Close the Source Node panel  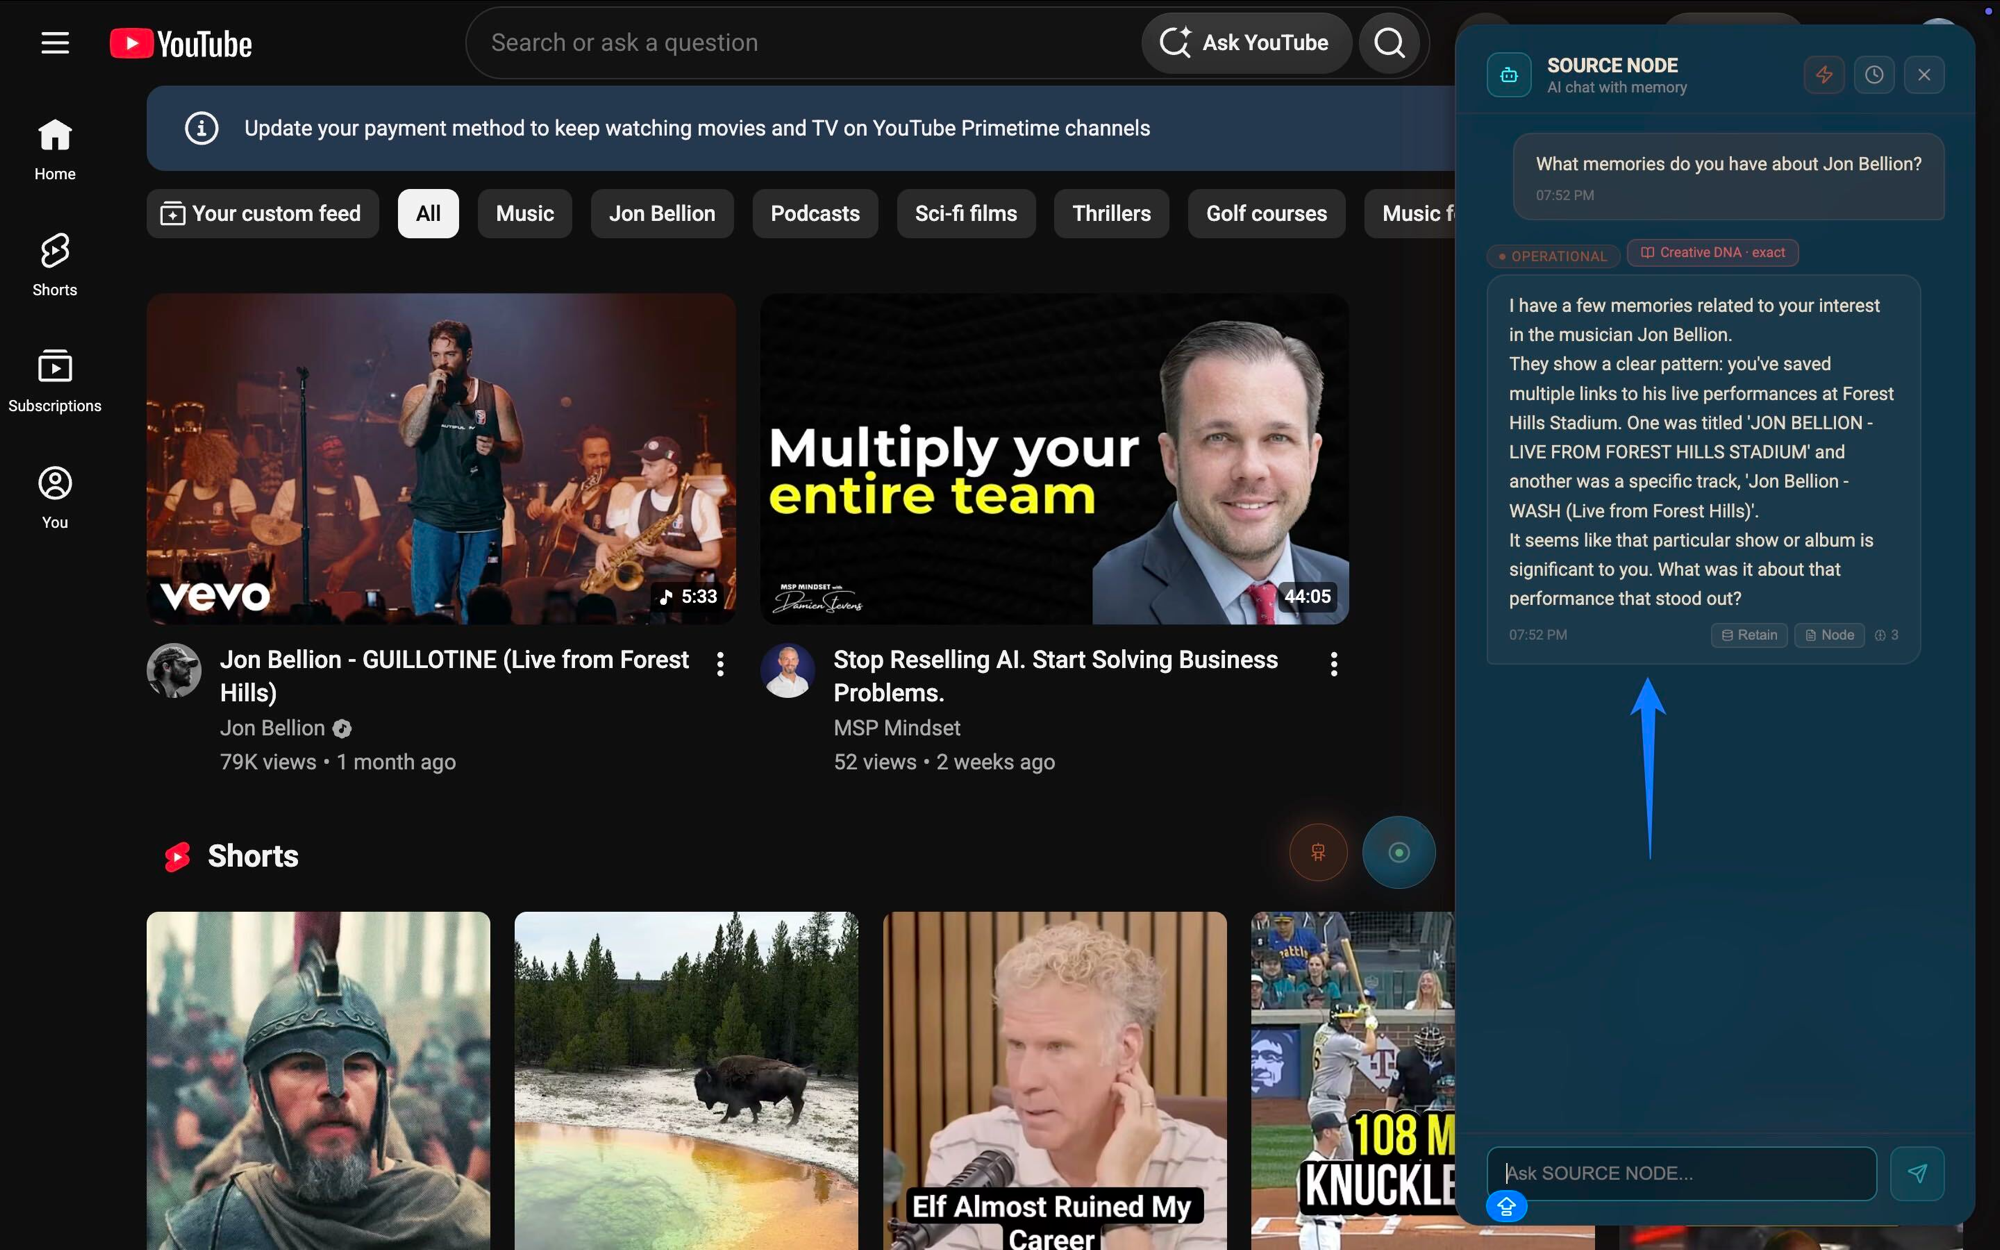click(1924, 75)
